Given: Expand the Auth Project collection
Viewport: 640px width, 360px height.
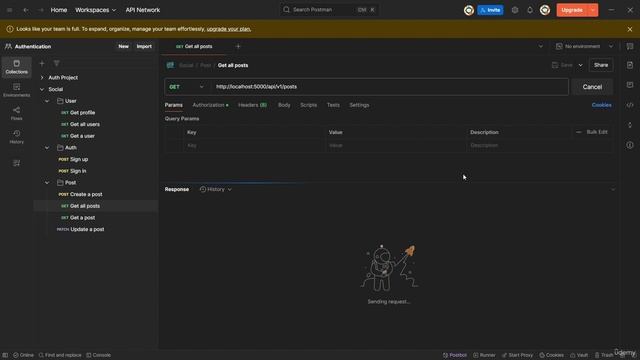Looking at the screenshot, I should pyautogui.click(x=42, y=78).
